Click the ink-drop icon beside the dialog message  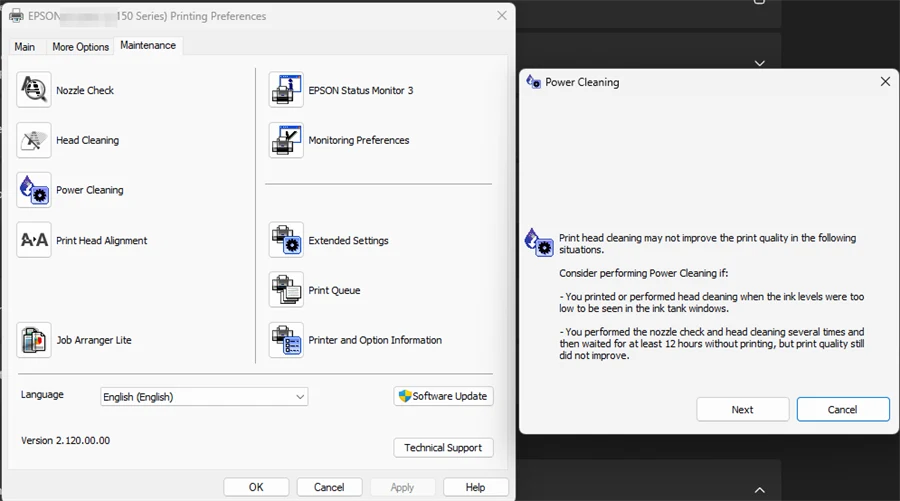click(x=539, y=243)
